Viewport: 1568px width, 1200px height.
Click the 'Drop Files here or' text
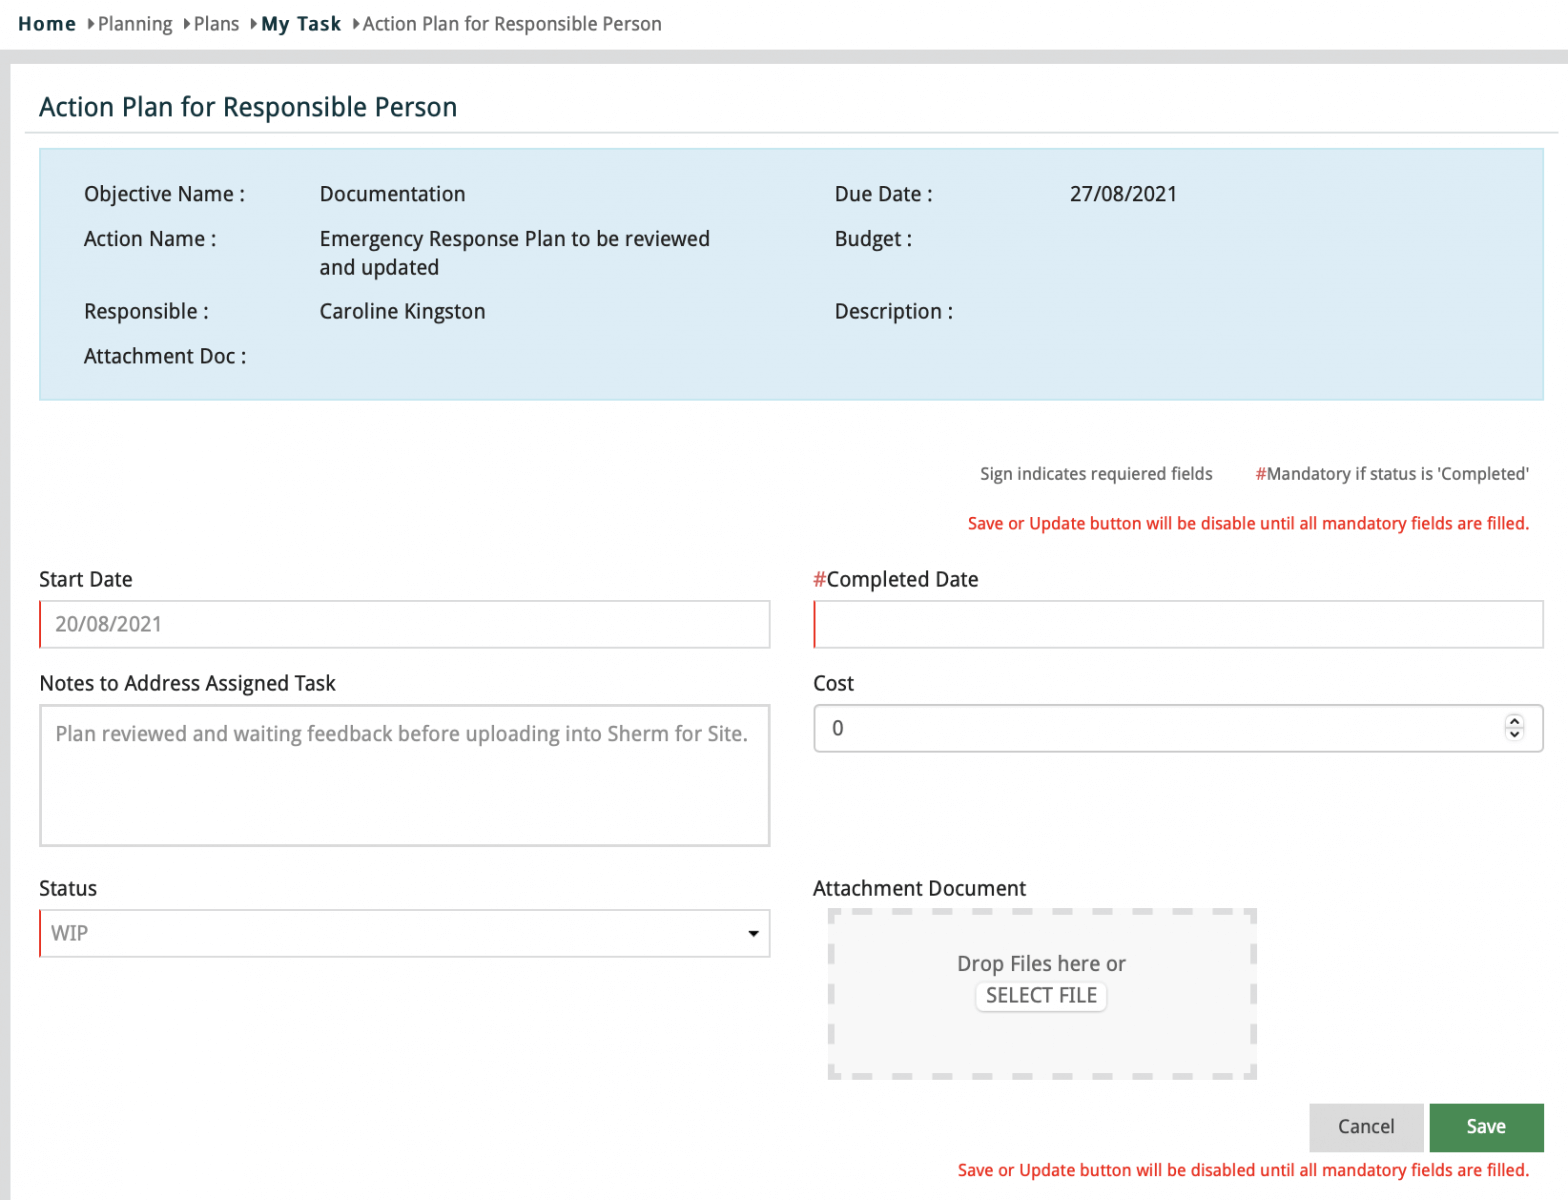pyautogui.click(x=1041, y=963)
